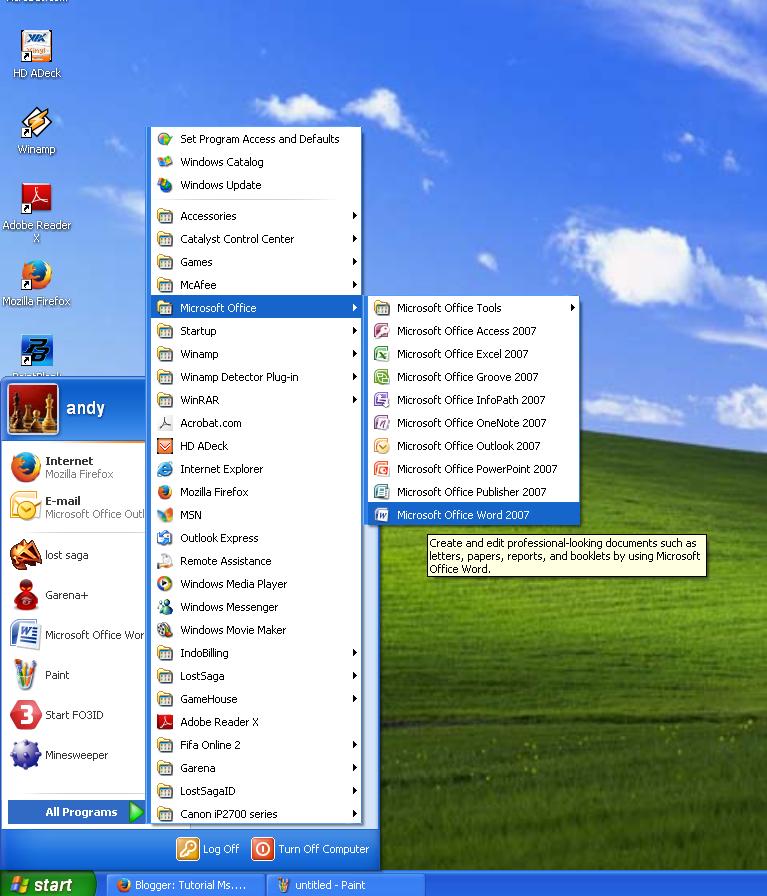Screen dimensions: 767x896
Task: Expand the WinRAR submenu arrow
Action: 354,400
